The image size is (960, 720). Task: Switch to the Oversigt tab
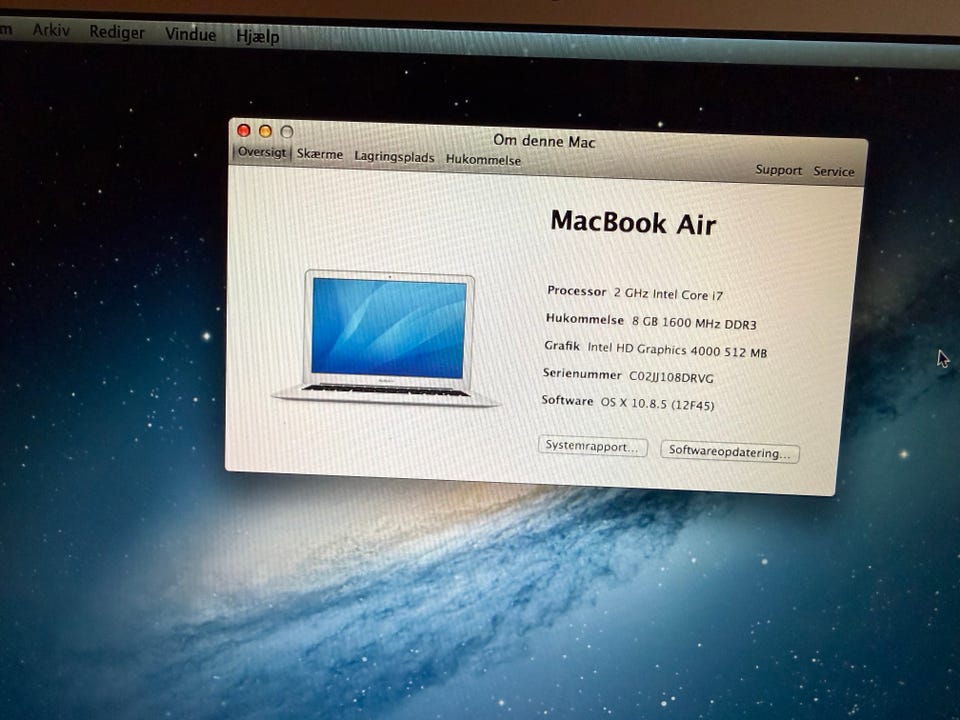click(262, 152)
